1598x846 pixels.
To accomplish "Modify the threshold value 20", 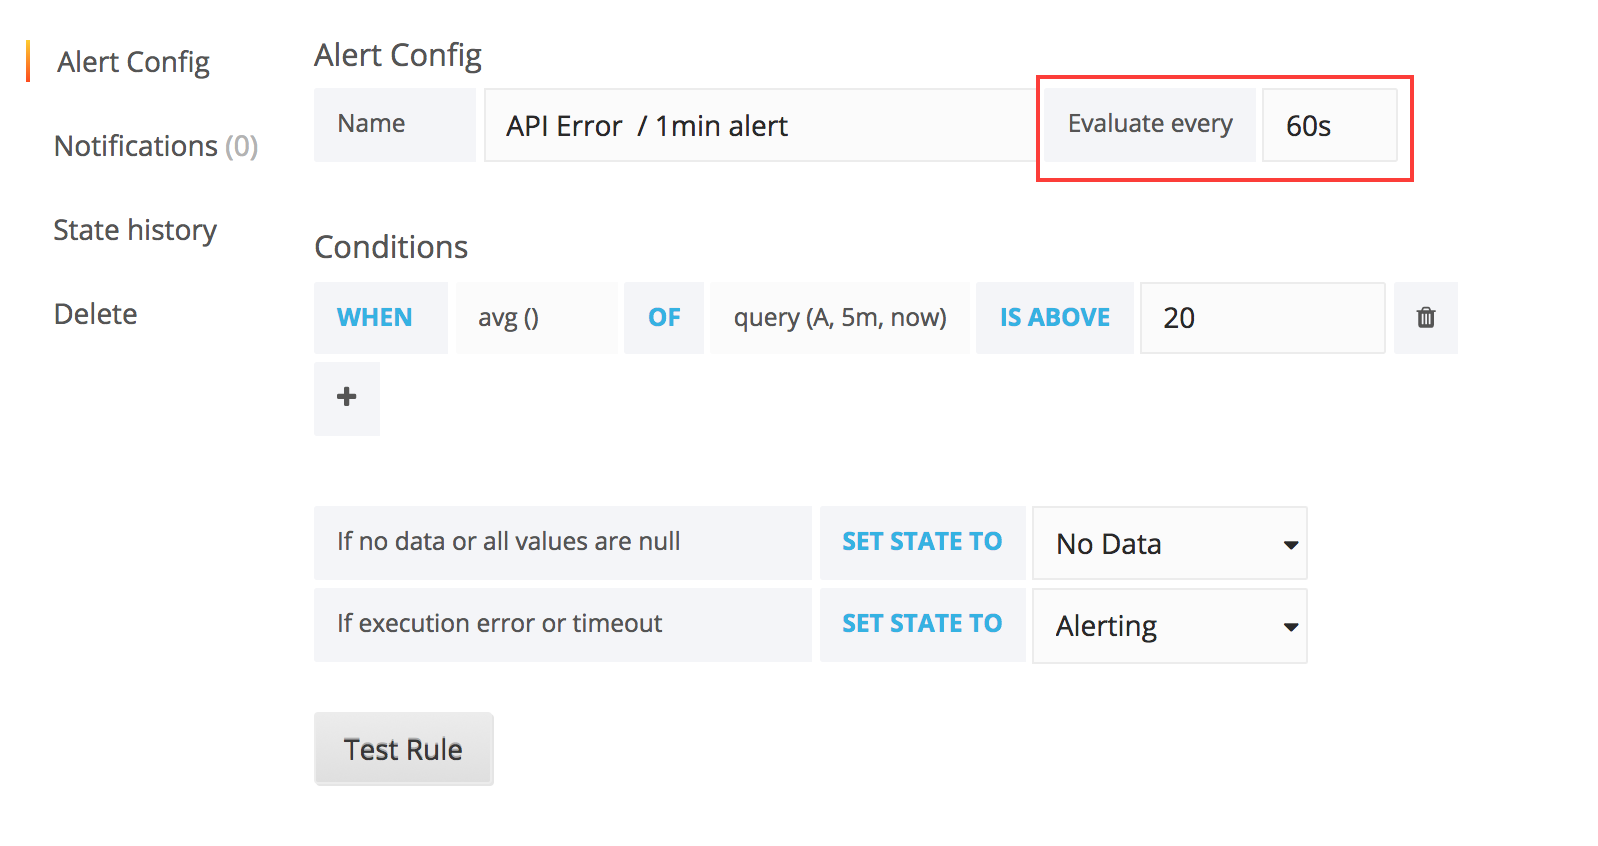I will 1261,317.
